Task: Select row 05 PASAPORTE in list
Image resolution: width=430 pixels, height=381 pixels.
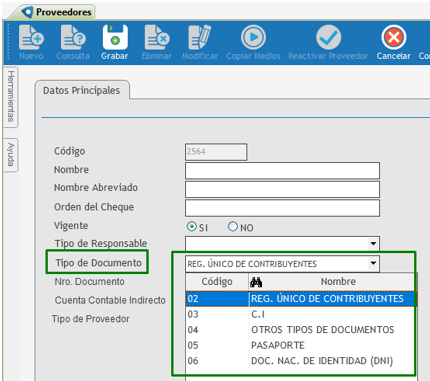Action: pos(301,345)
